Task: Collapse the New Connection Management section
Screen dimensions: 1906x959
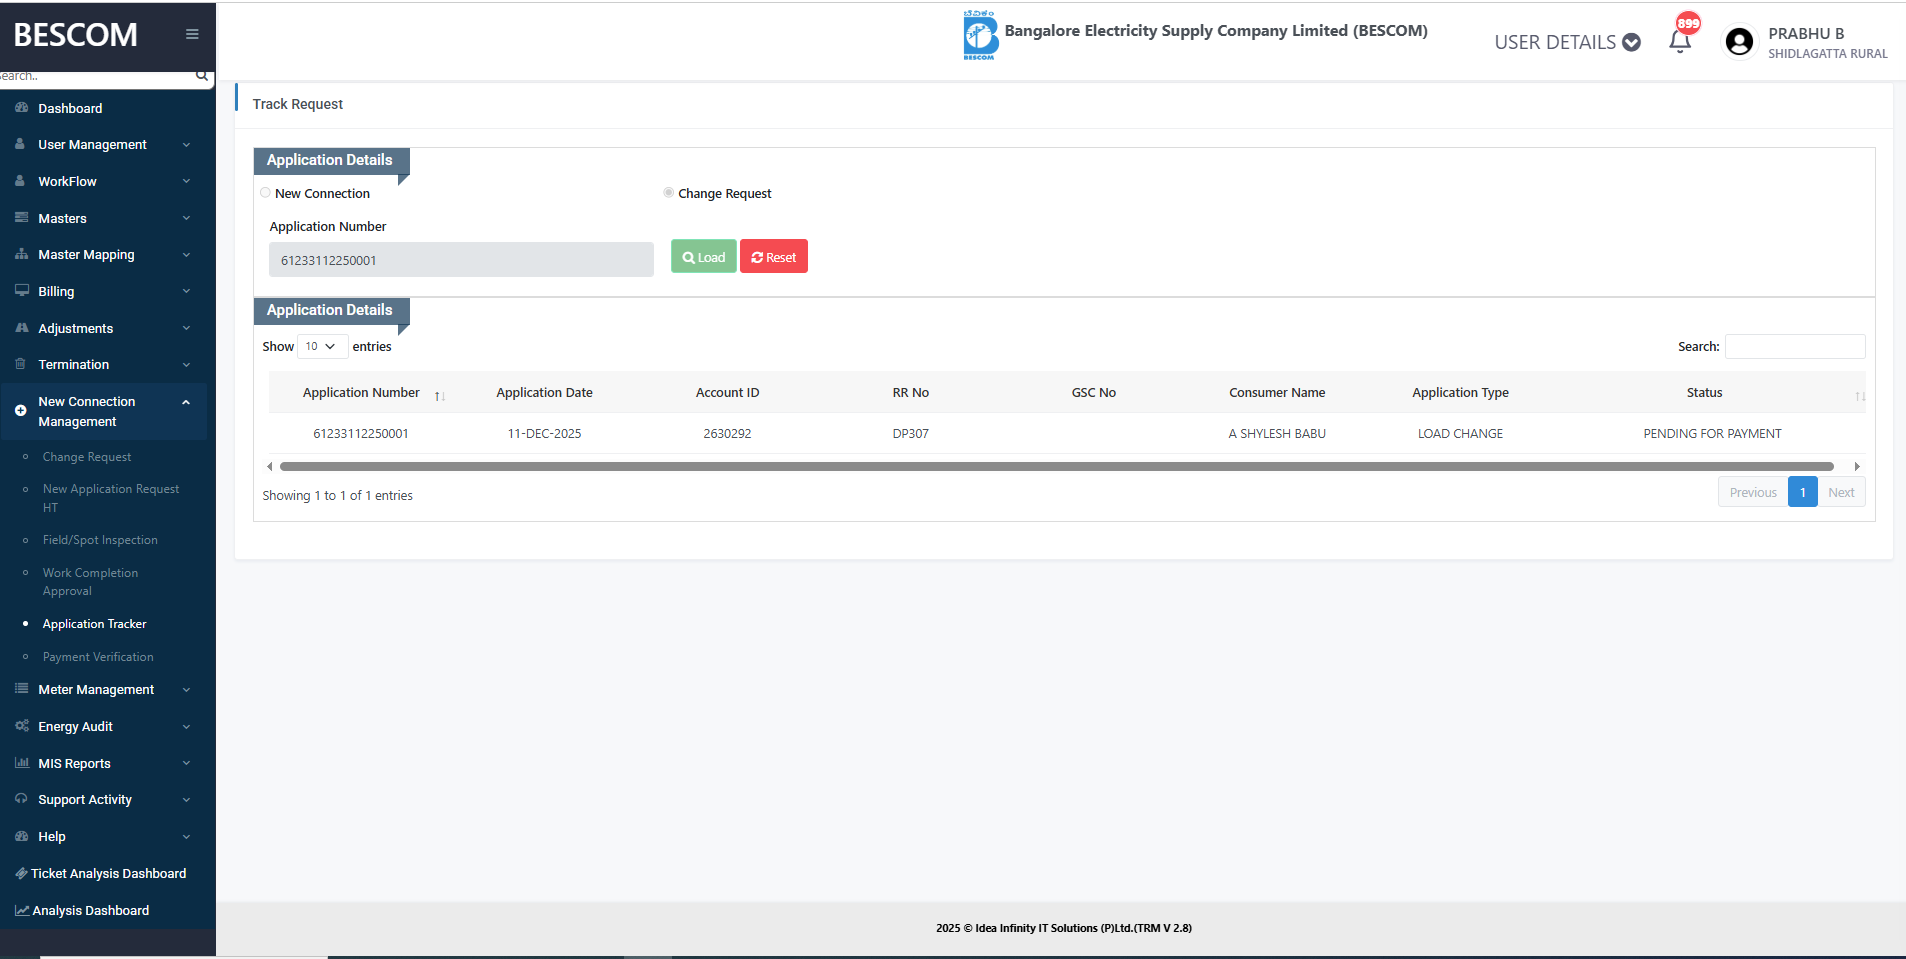Action: pyautogui.click(x=186, y=402)
